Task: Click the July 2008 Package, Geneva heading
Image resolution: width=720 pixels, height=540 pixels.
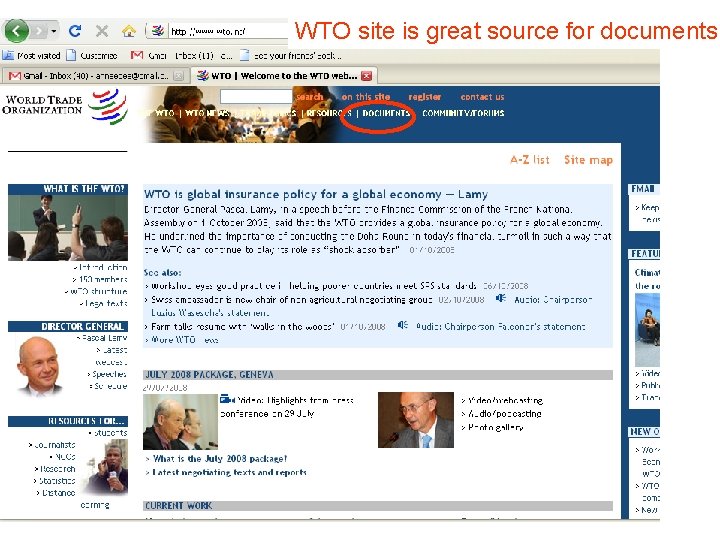Action: coord(210,375)
